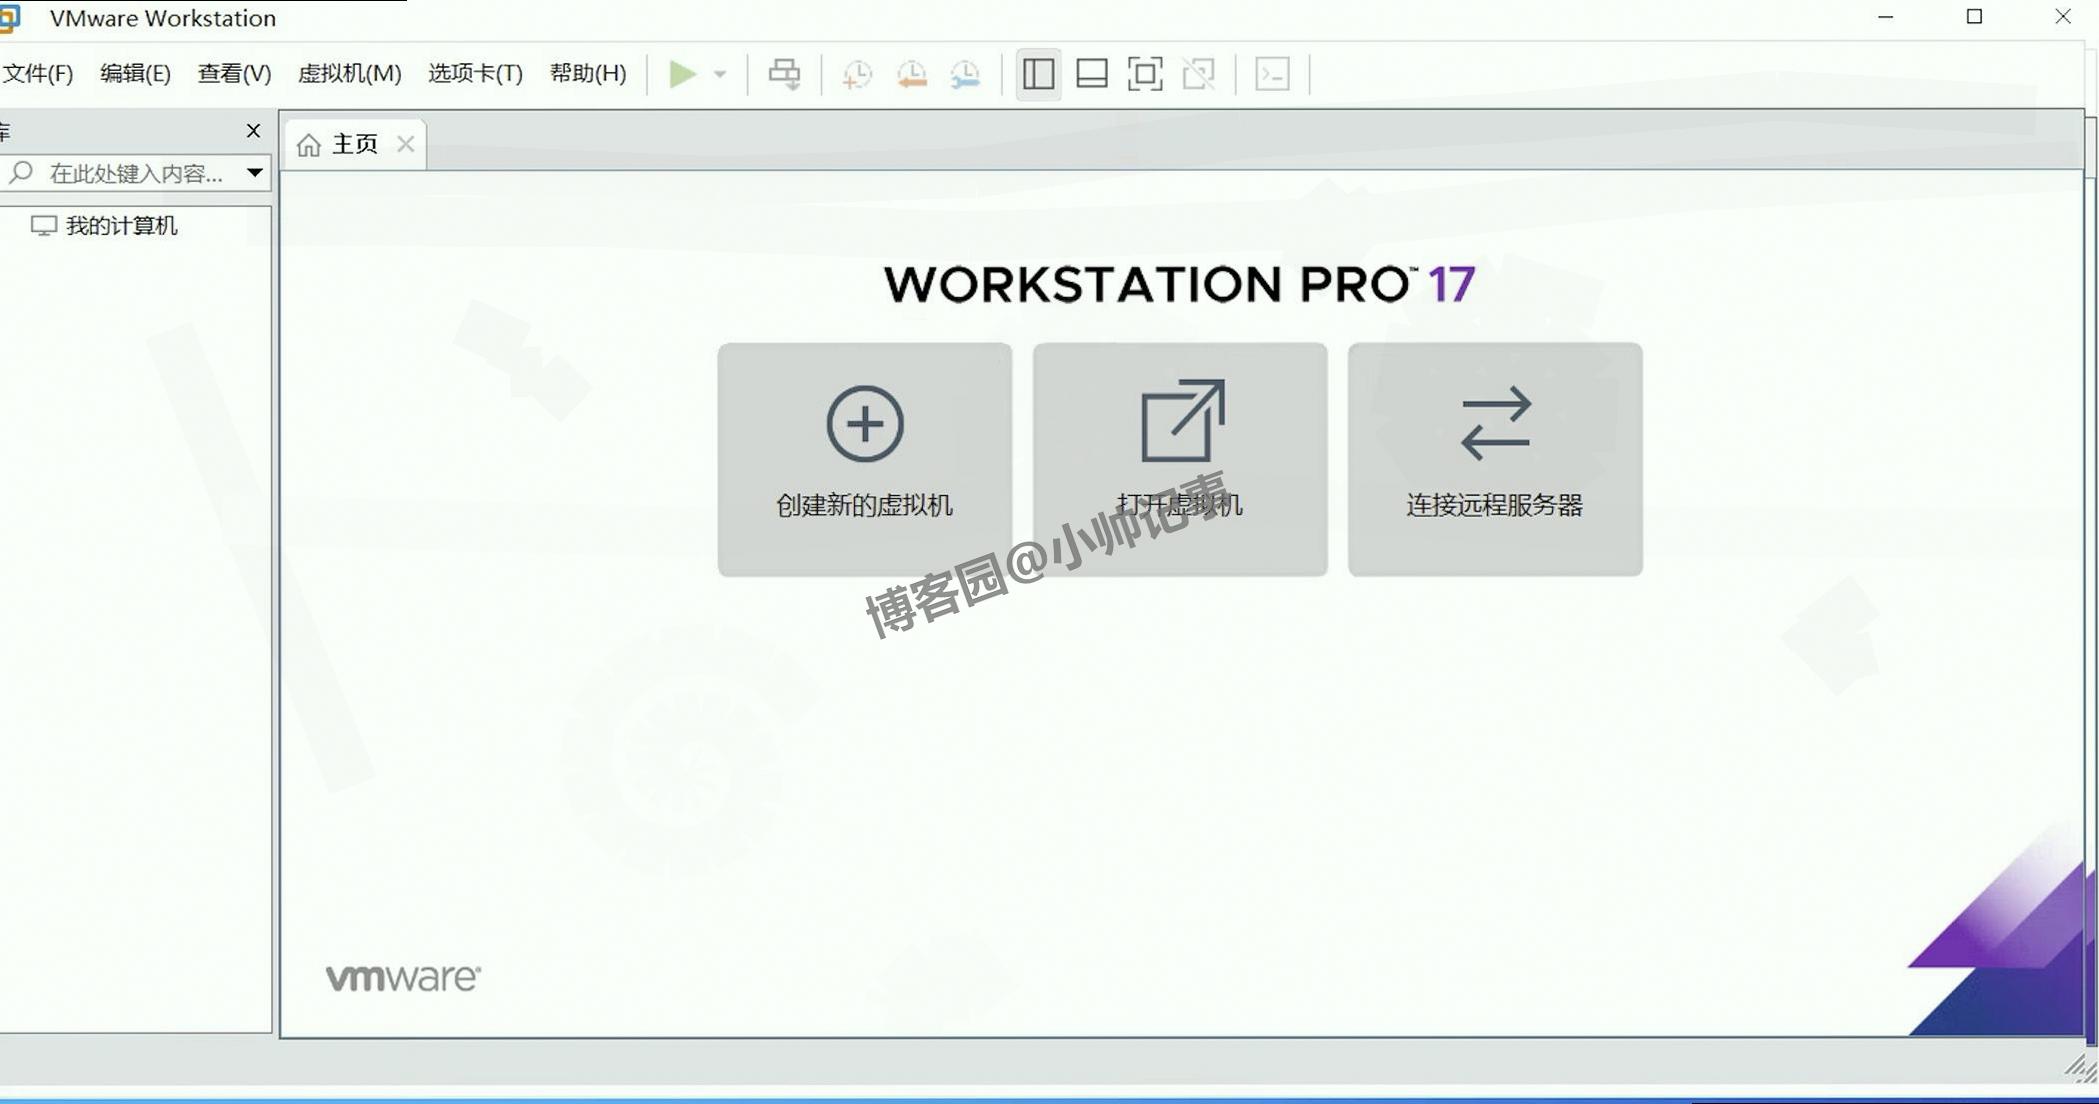Revert the VM to its snapshot

click(x=911, y=74)
